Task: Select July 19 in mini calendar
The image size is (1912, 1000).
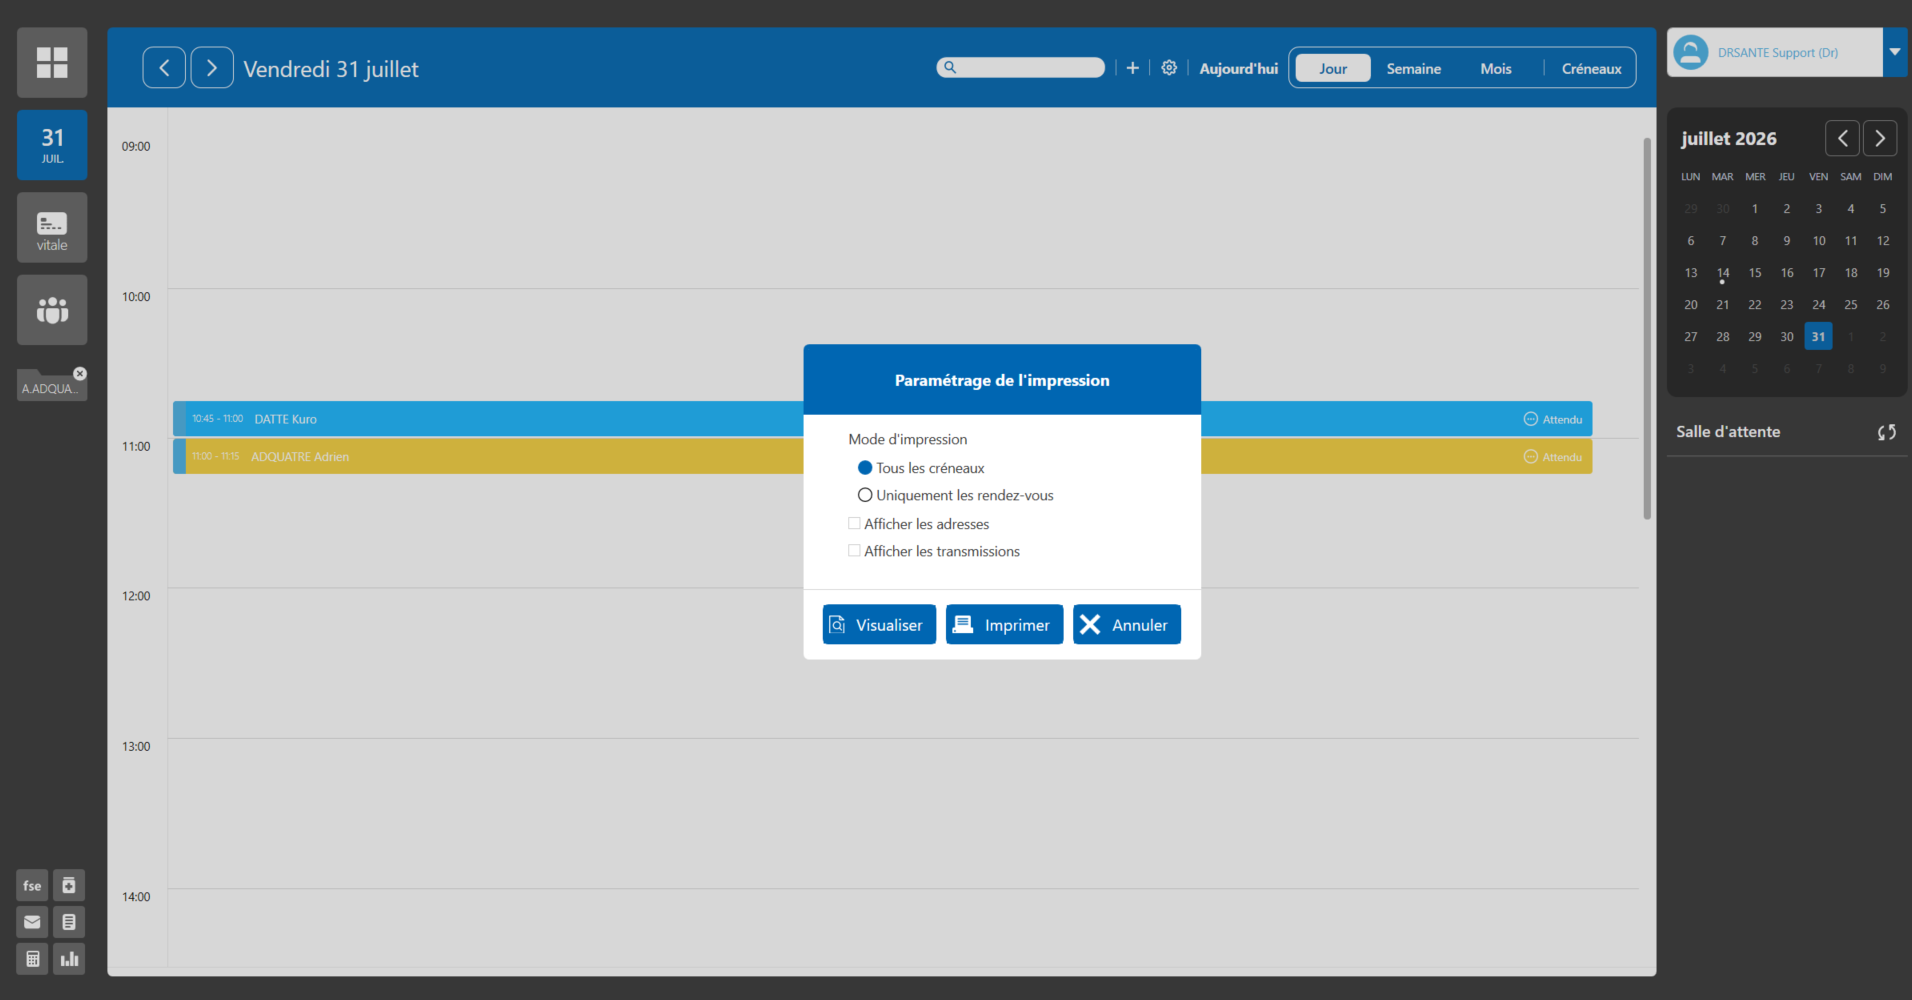Action: click(1883, 273)
